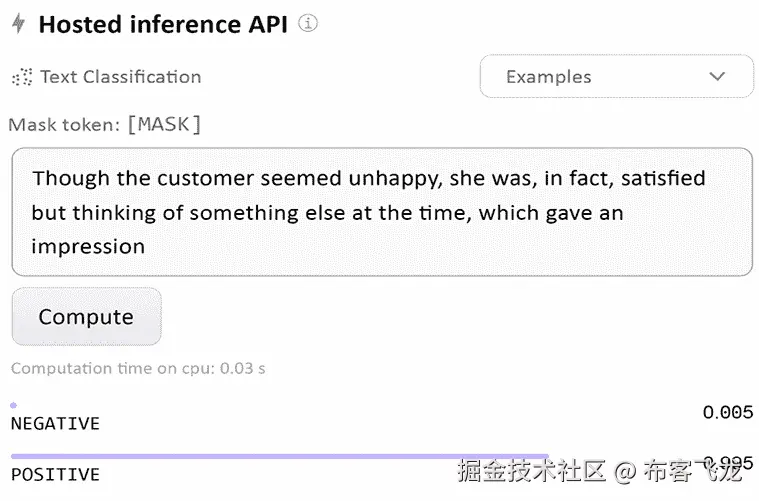Click the 0.005 negative score value
This screenshot has width=759, height=501.
(727, 412)
